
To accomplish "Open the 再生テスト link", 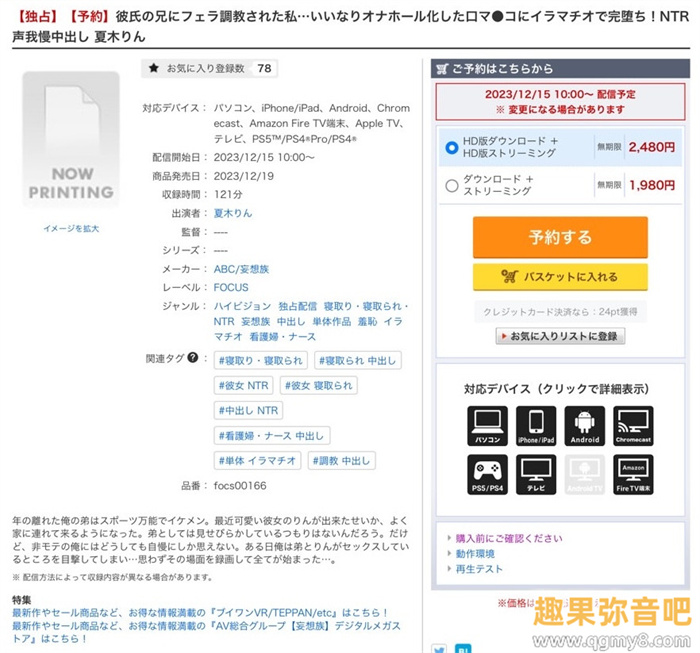I will click(479, 570).
